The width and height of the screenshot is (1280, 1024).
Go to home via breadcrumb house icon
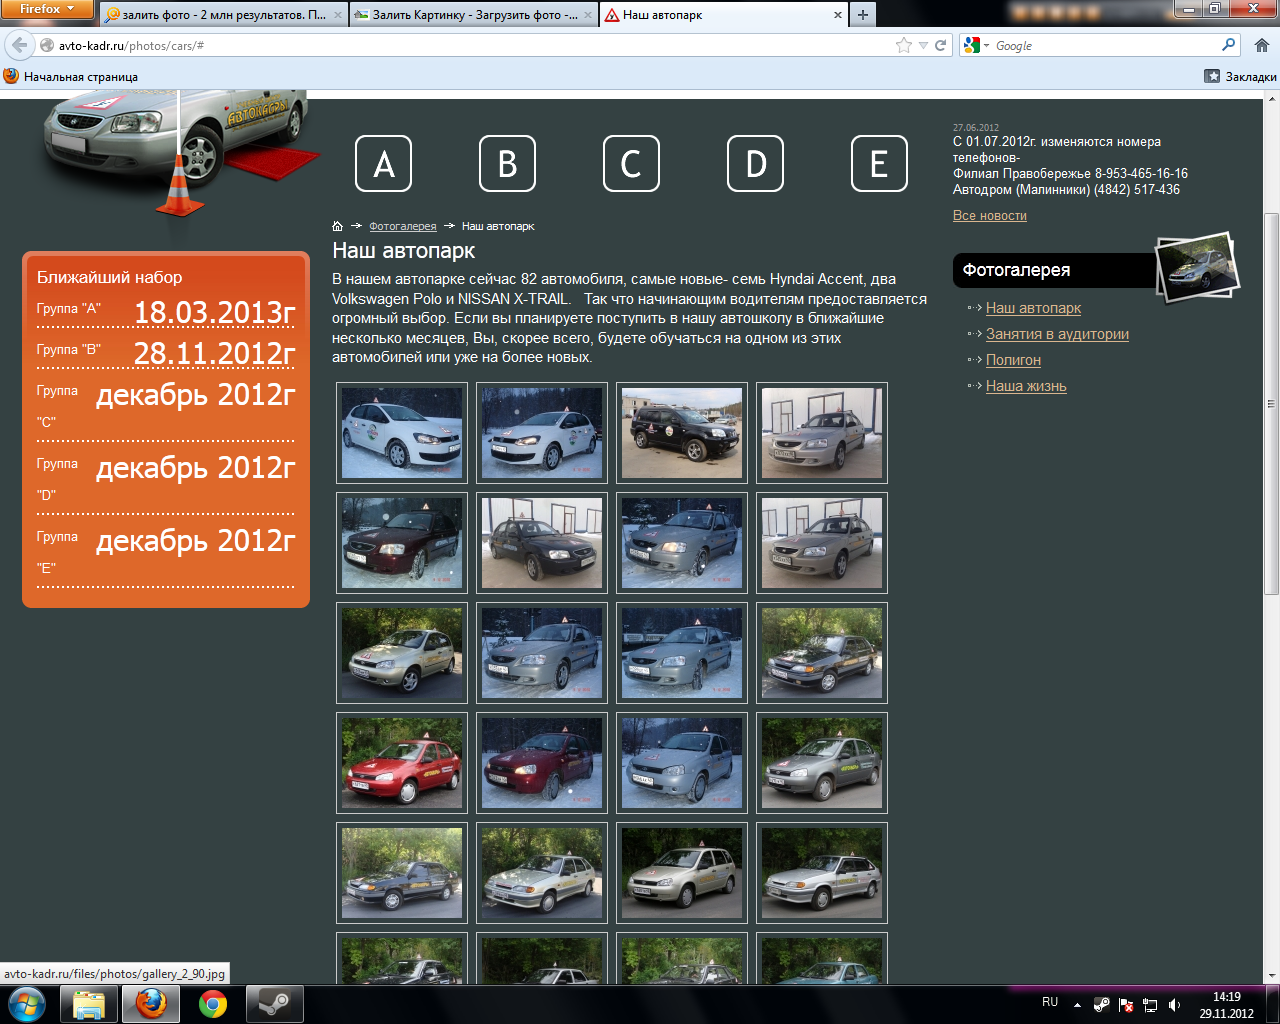point(338,226)
